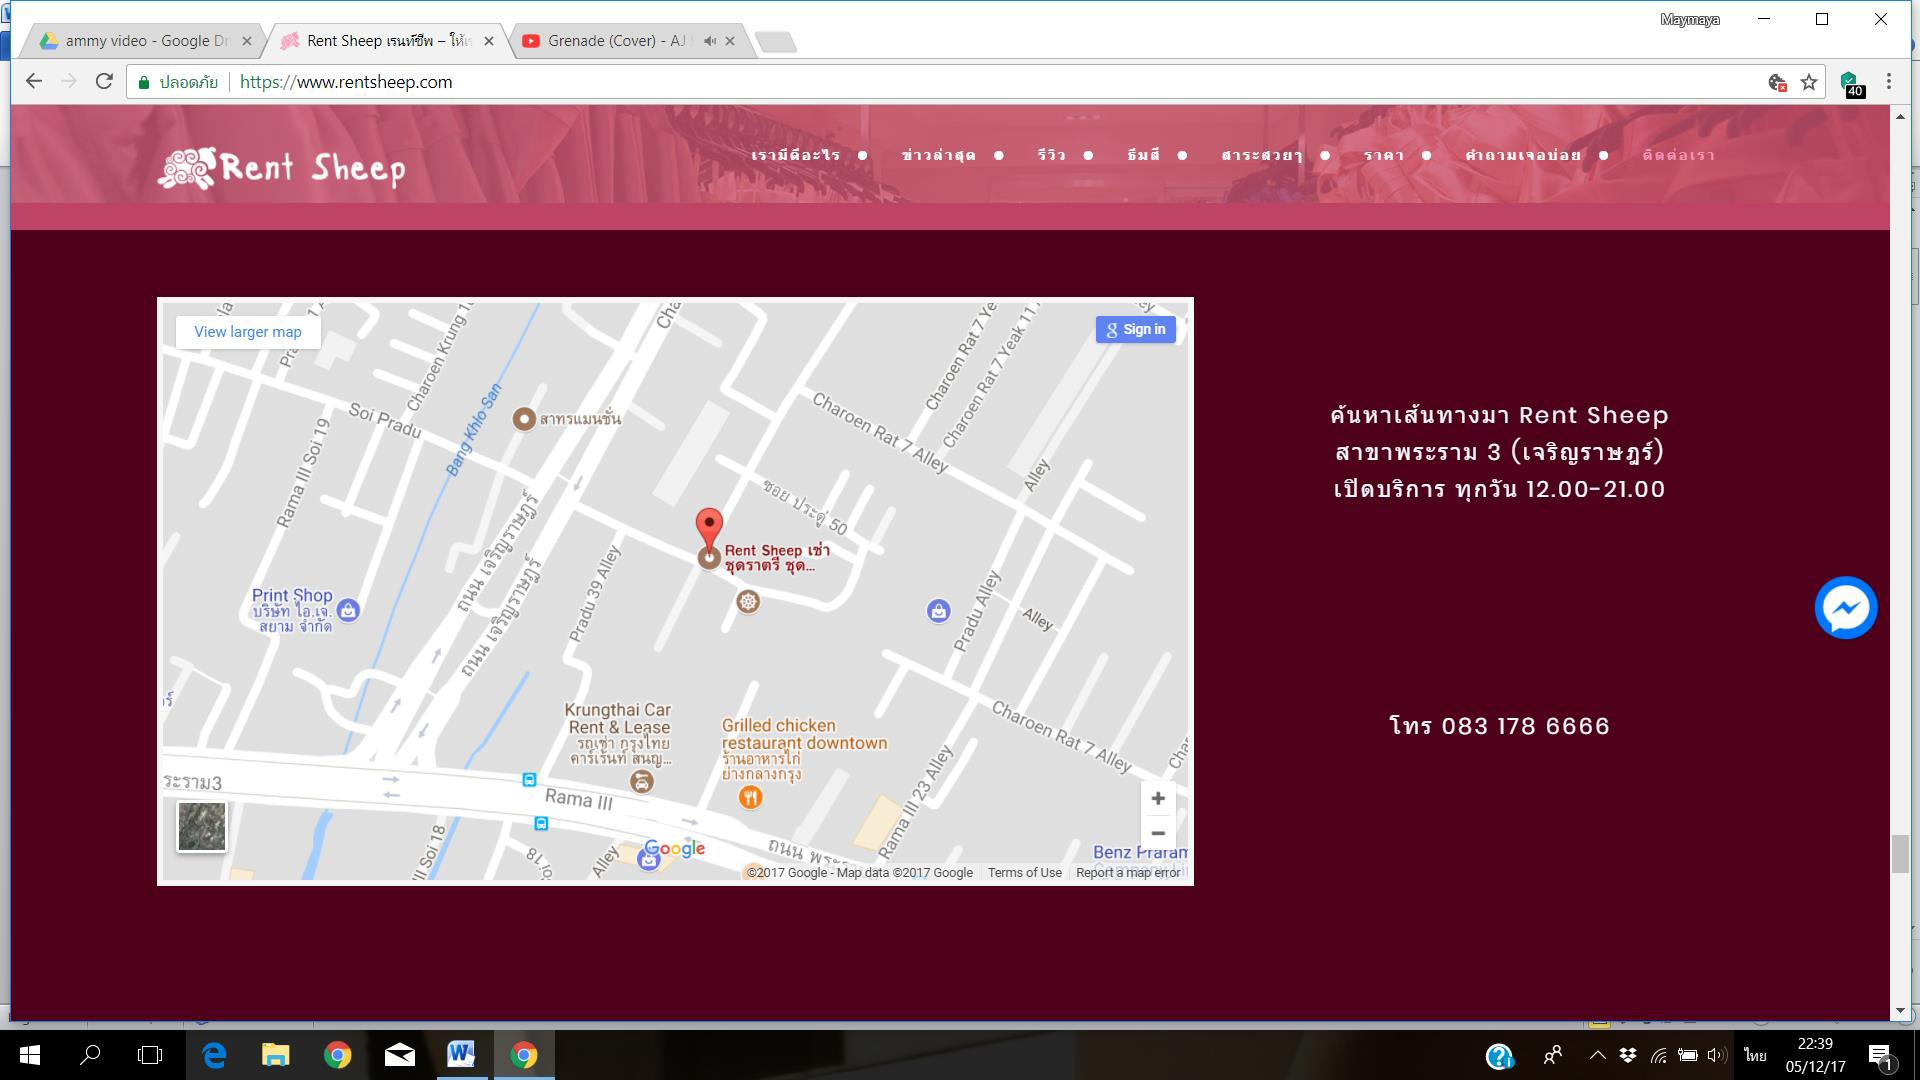Zoom in on the map

pos(1157,798)
